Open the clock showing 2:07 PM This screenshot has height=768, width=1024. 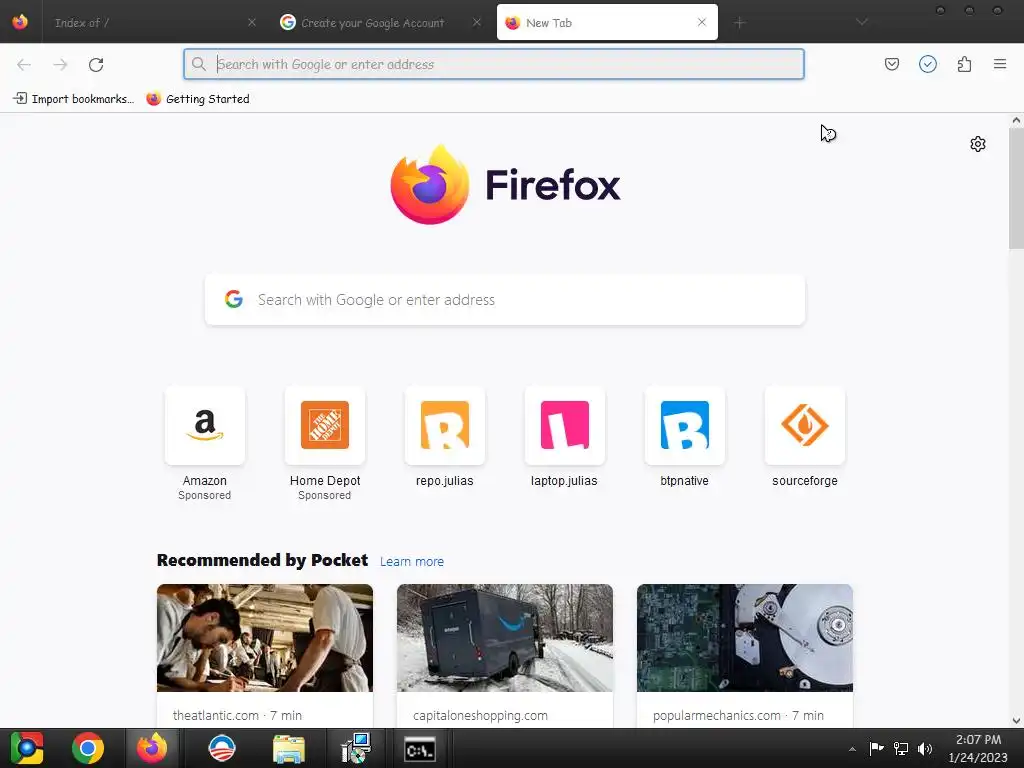pos(978,748)
